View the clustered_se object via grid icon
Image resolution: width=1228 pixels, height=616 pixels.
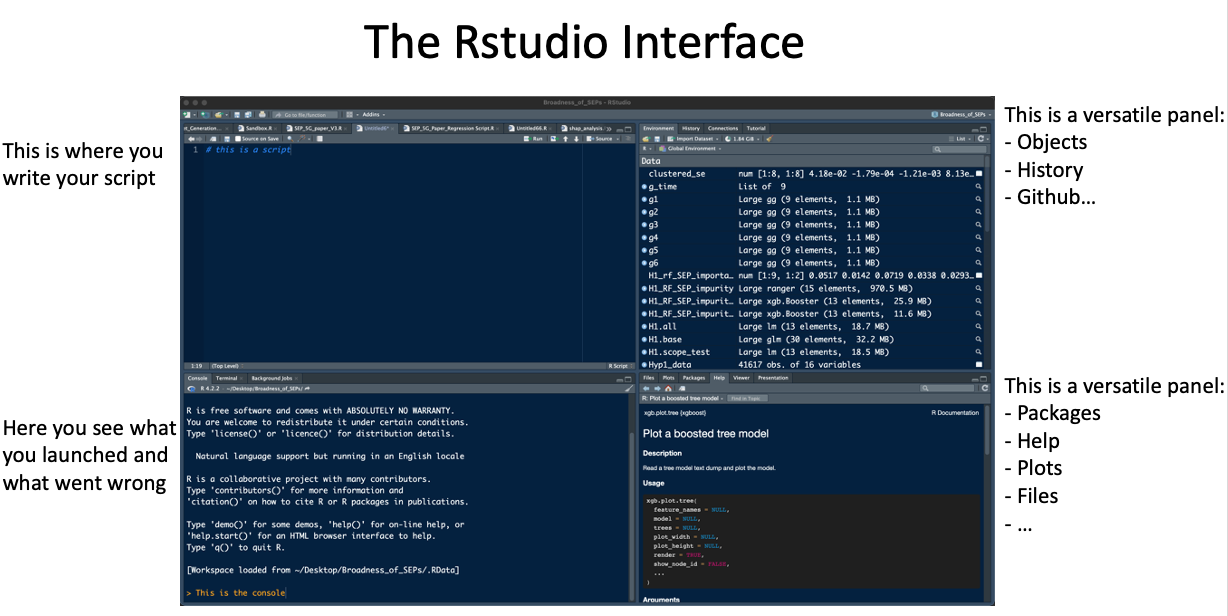(979, 174)
